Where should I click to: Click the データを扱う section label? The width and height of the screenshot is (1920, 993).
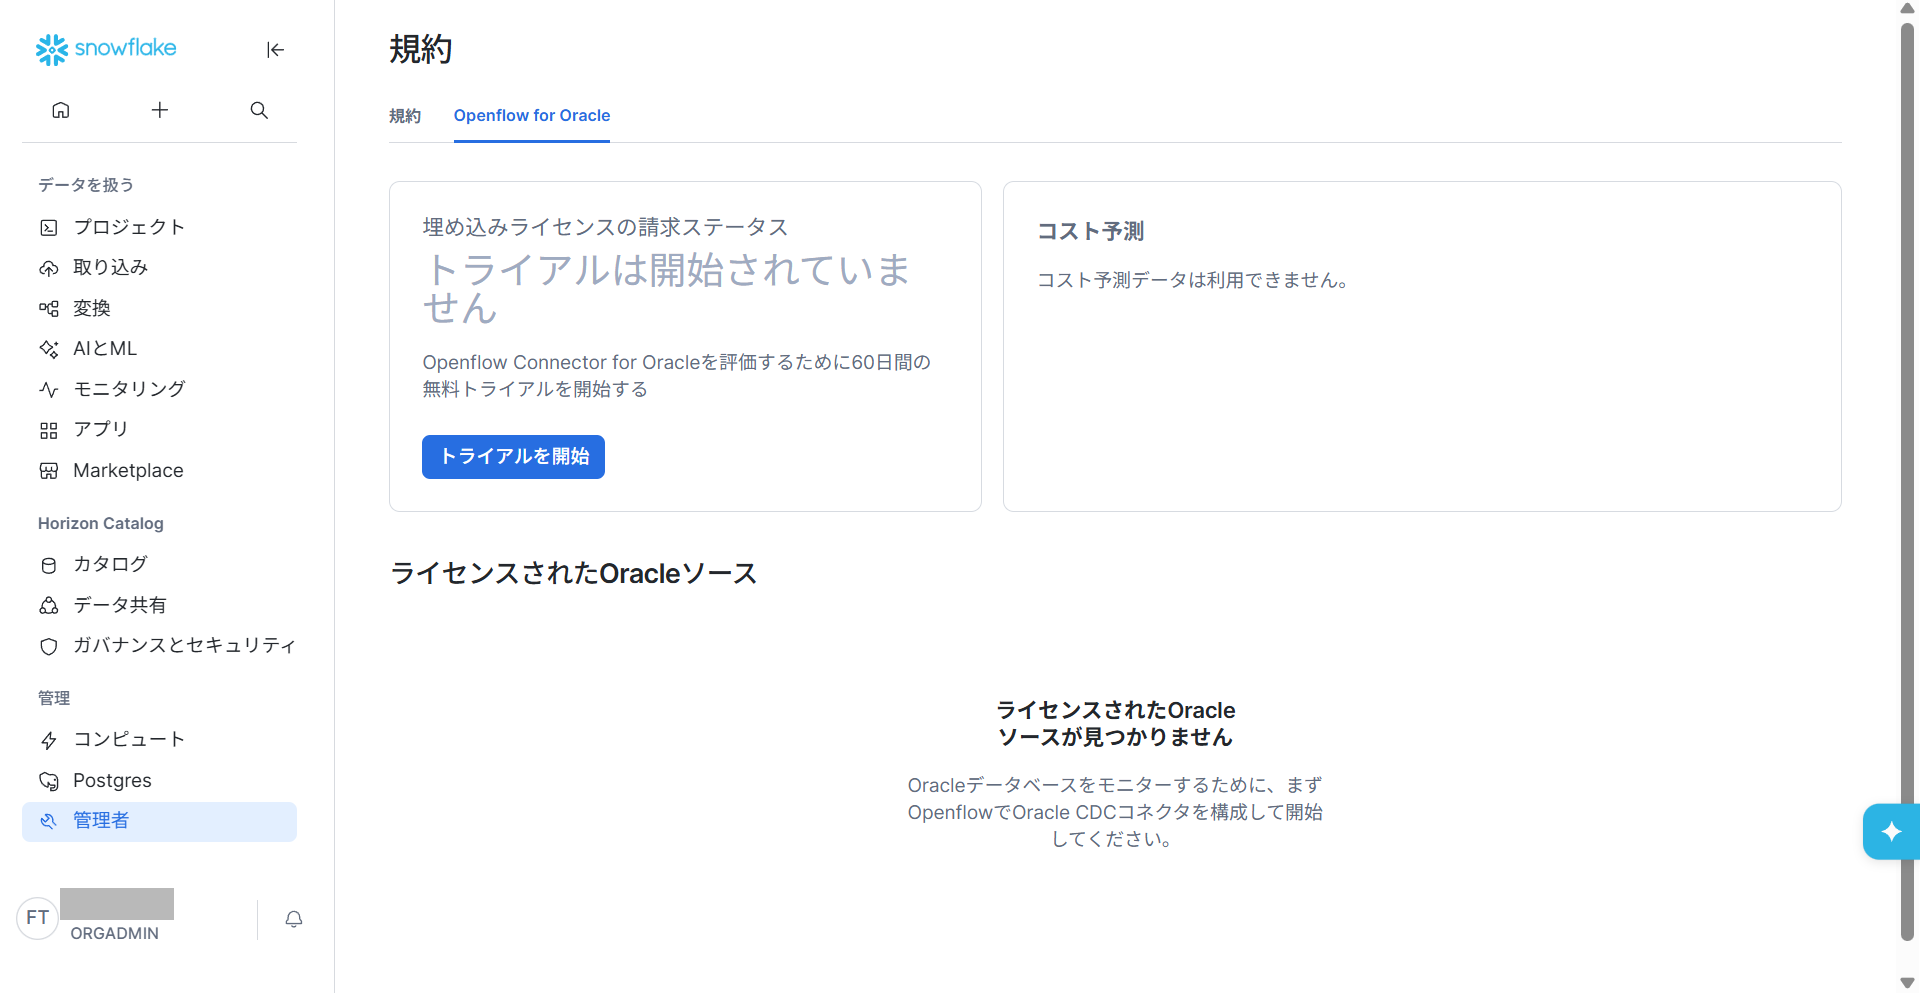[x=86, y=185]
